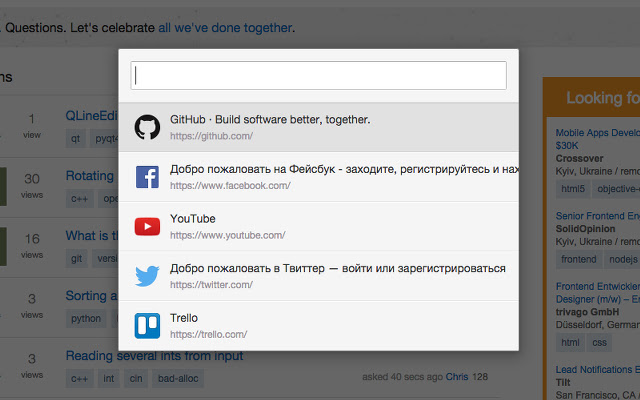Open the https://twitter.com/ URL

[211, 285]
